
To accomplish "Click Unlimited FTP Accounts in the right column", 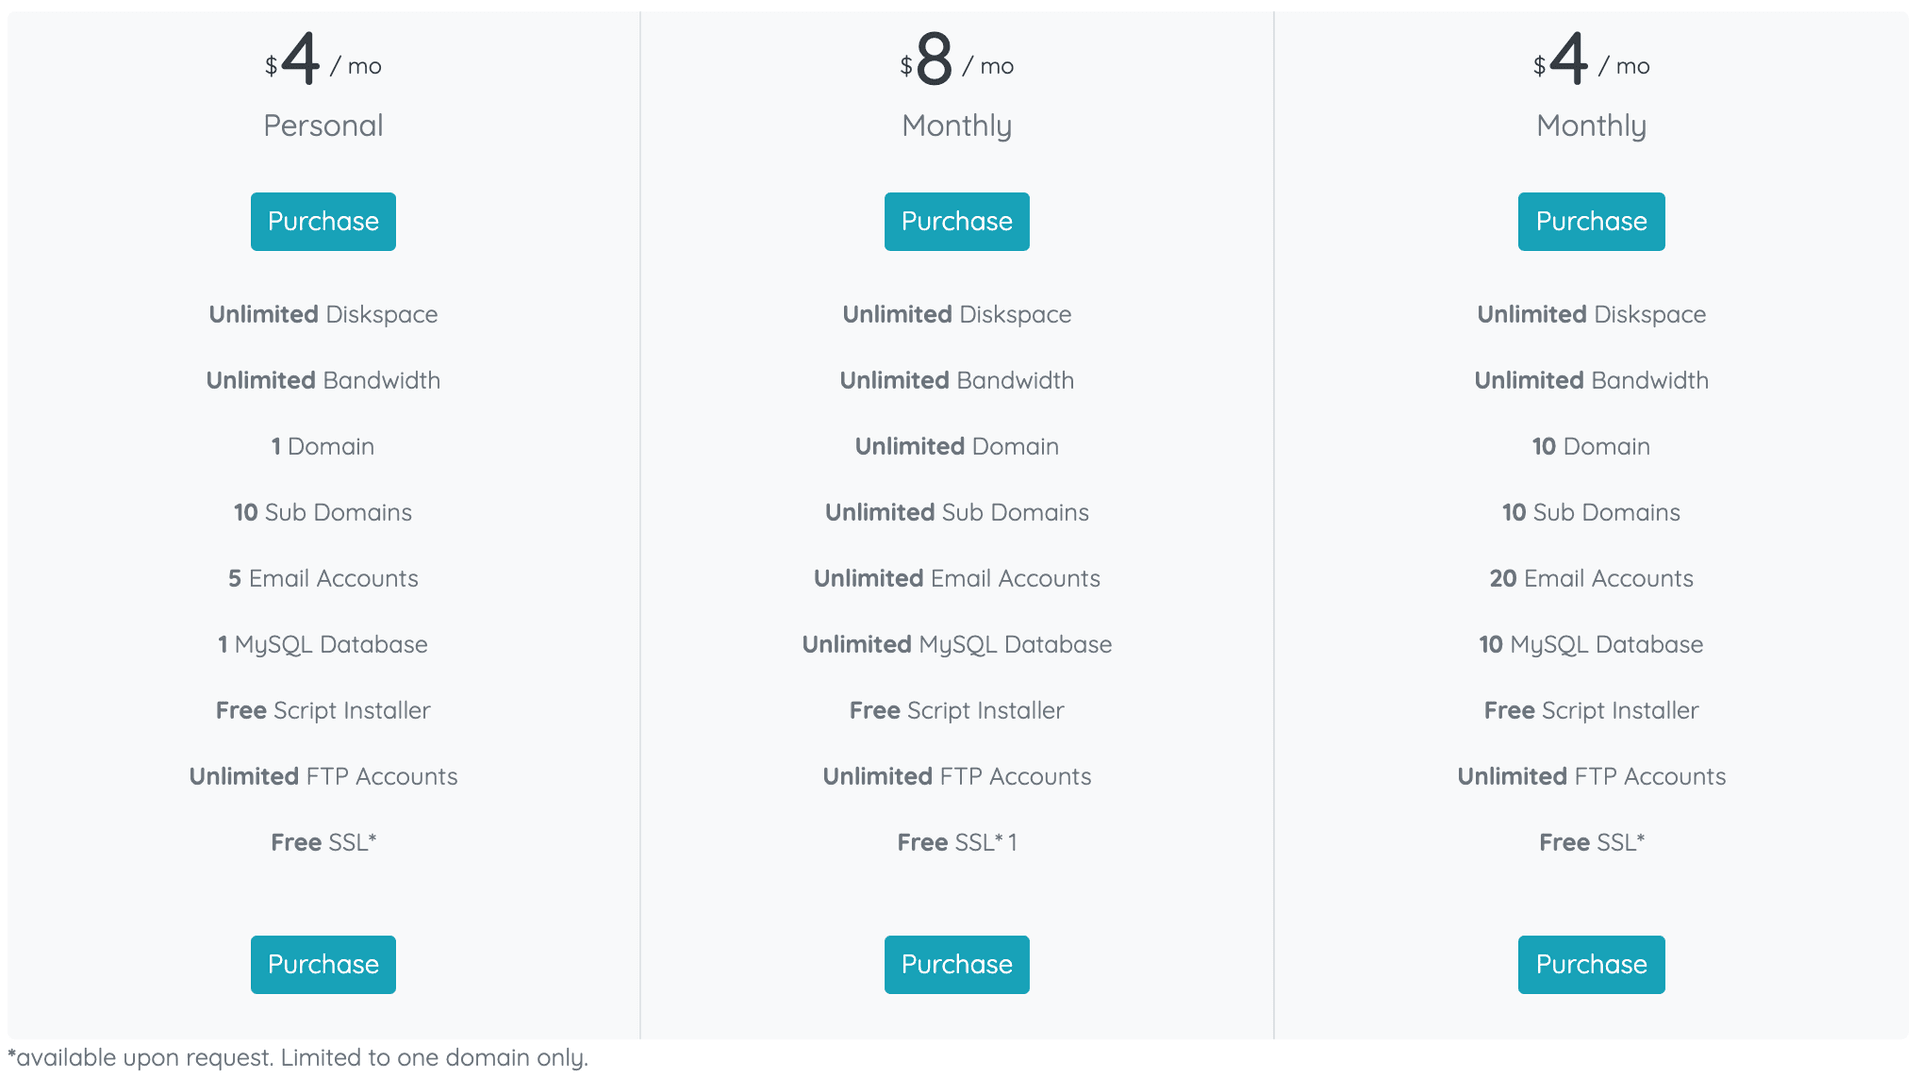I will 1590,775.
